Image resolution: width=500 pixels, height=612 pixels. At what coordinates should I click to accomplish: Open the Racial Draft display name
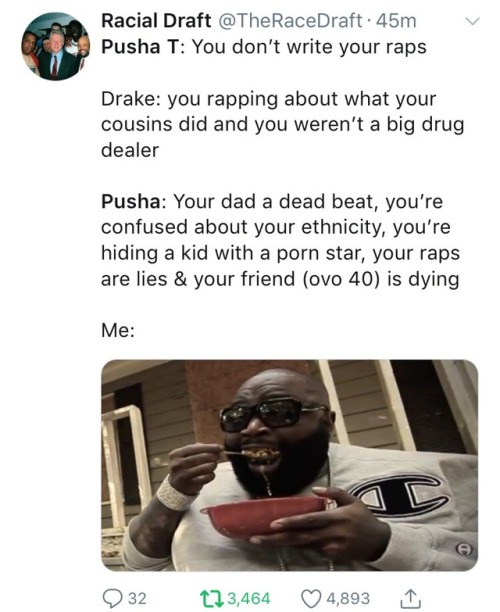[156, 21]
